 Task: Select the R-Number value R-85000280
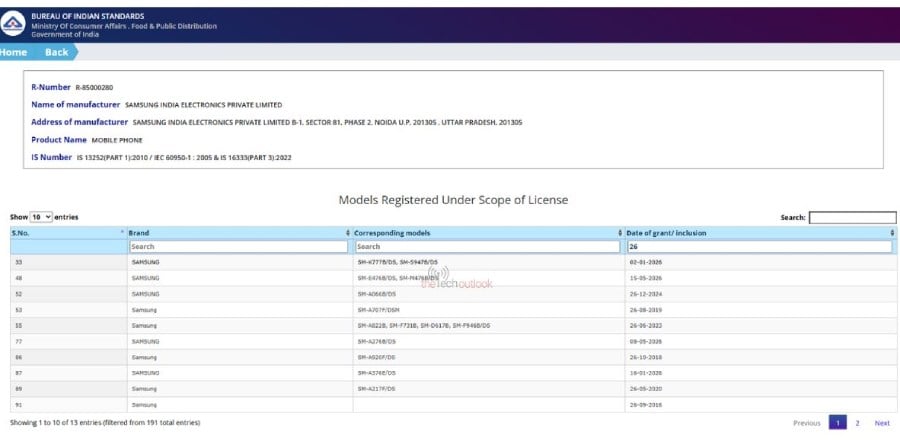pos(95,88)
